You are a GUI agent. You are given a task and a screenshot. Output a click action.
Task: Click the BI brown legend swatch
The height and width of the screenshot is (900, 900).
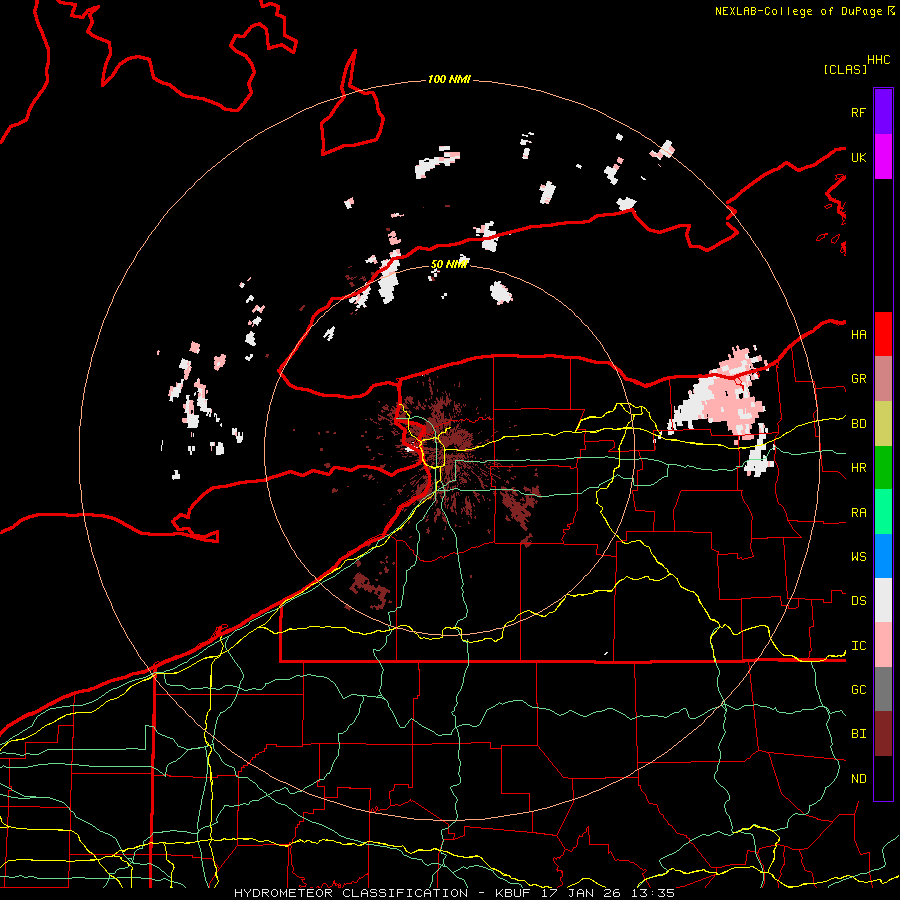883,734
